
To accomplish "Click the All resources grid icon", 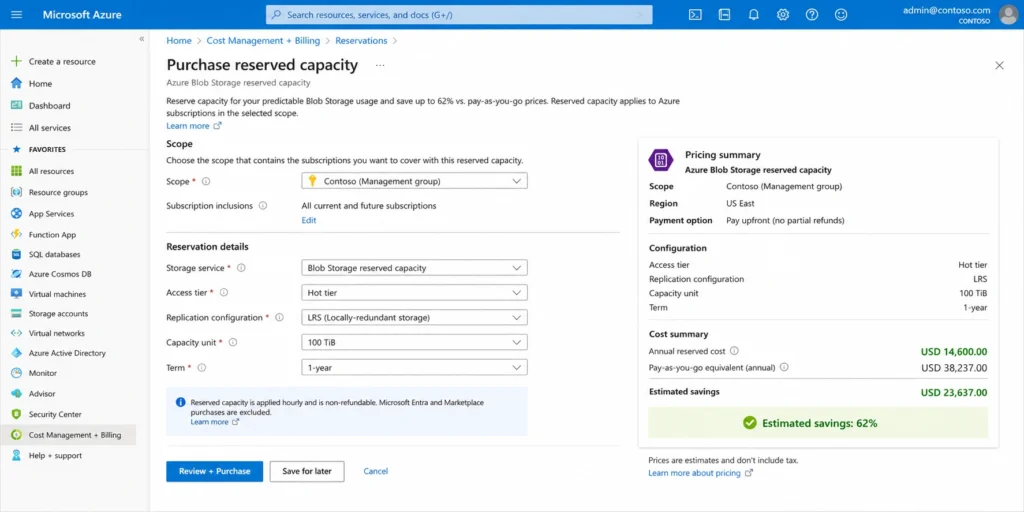I will (x=17, y=171).
